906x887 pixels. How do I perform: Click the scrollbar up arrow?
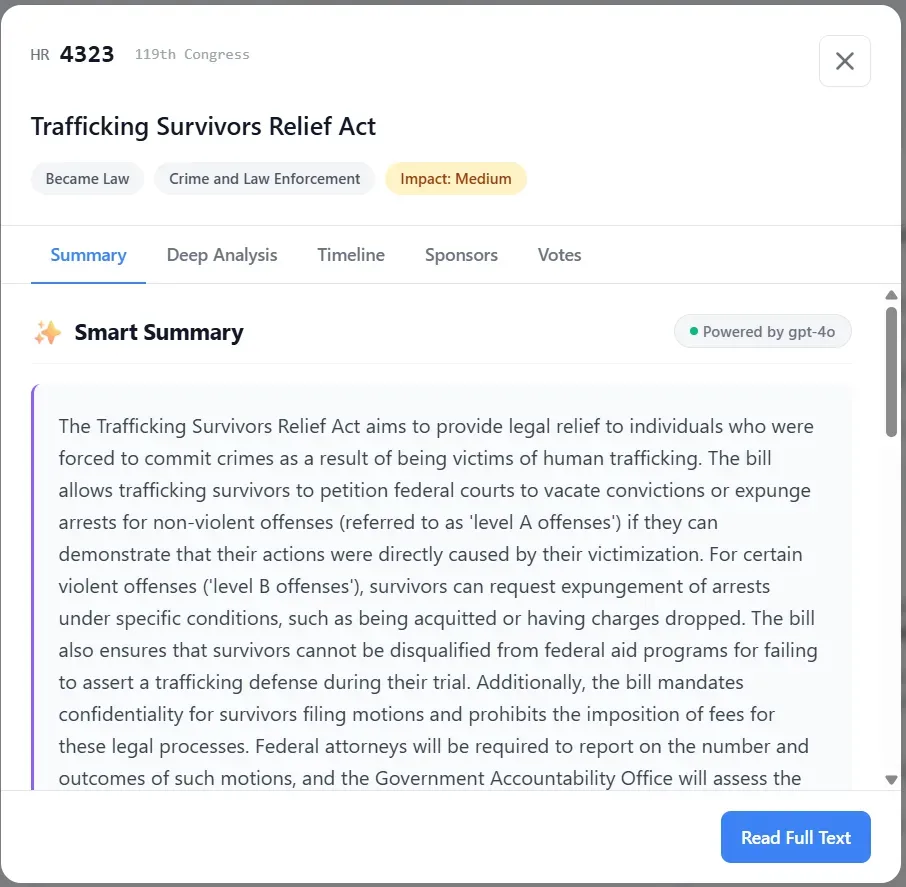pyautogui.click(x=890, y=294)
